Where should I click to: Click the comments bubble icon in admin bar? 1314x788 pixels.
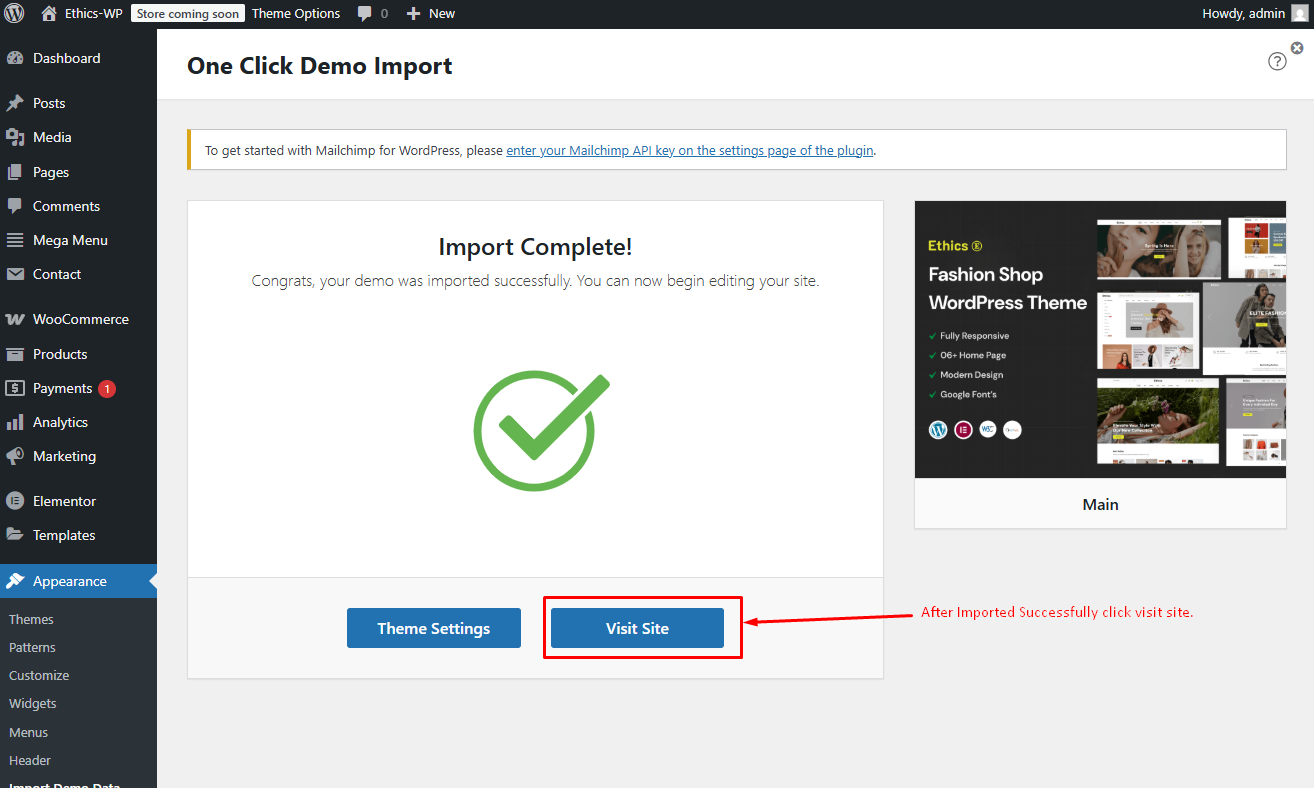coord(364,14)
